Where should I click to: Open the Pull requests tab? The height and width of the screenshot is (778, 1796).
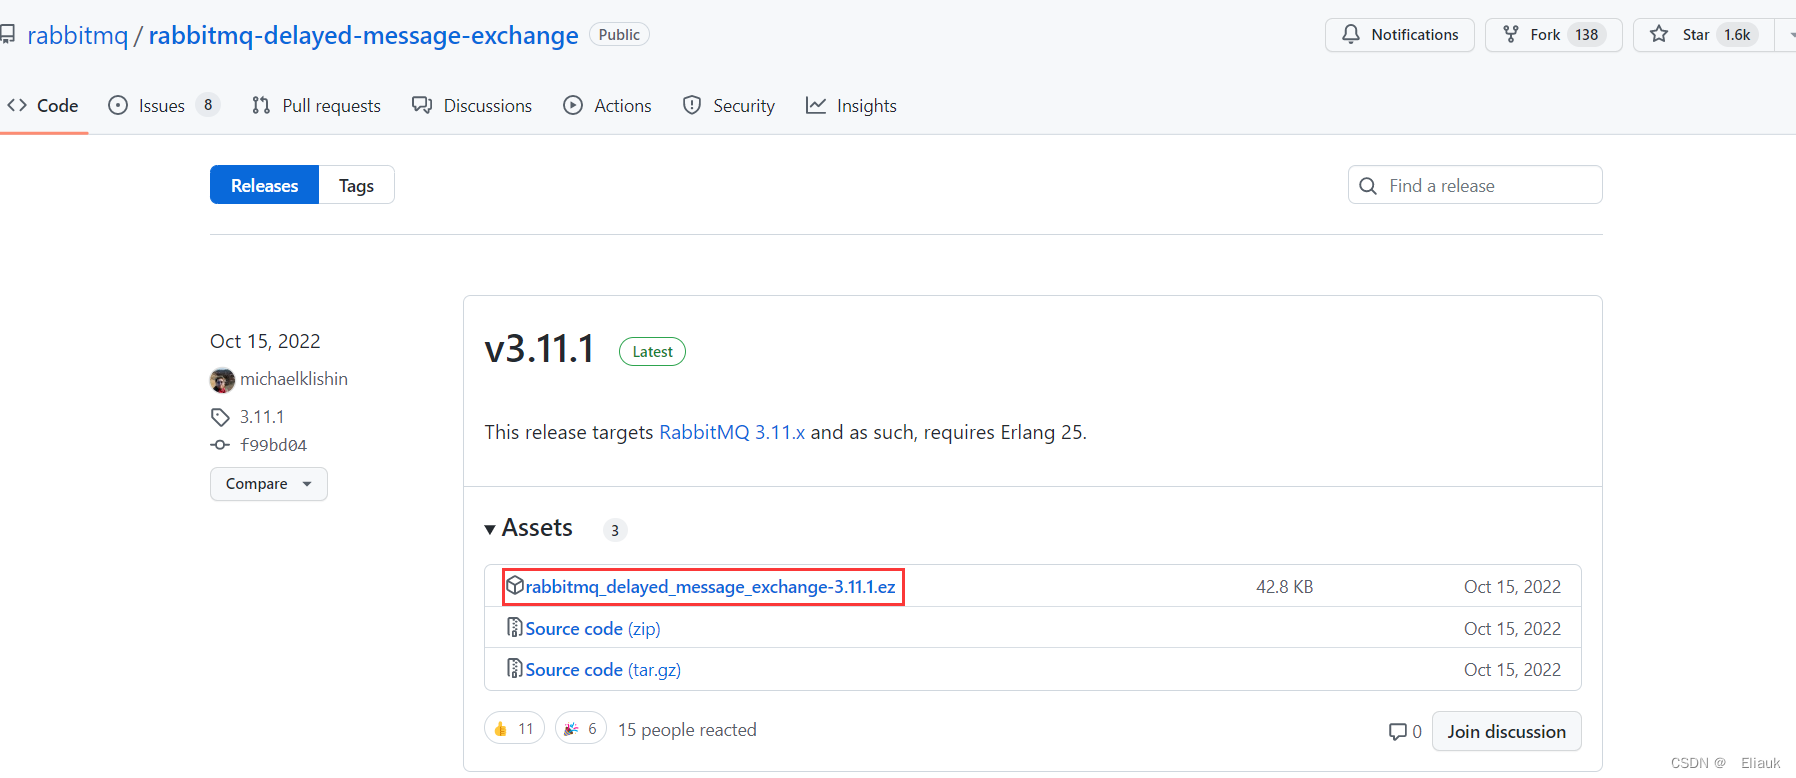pos(316,106)
